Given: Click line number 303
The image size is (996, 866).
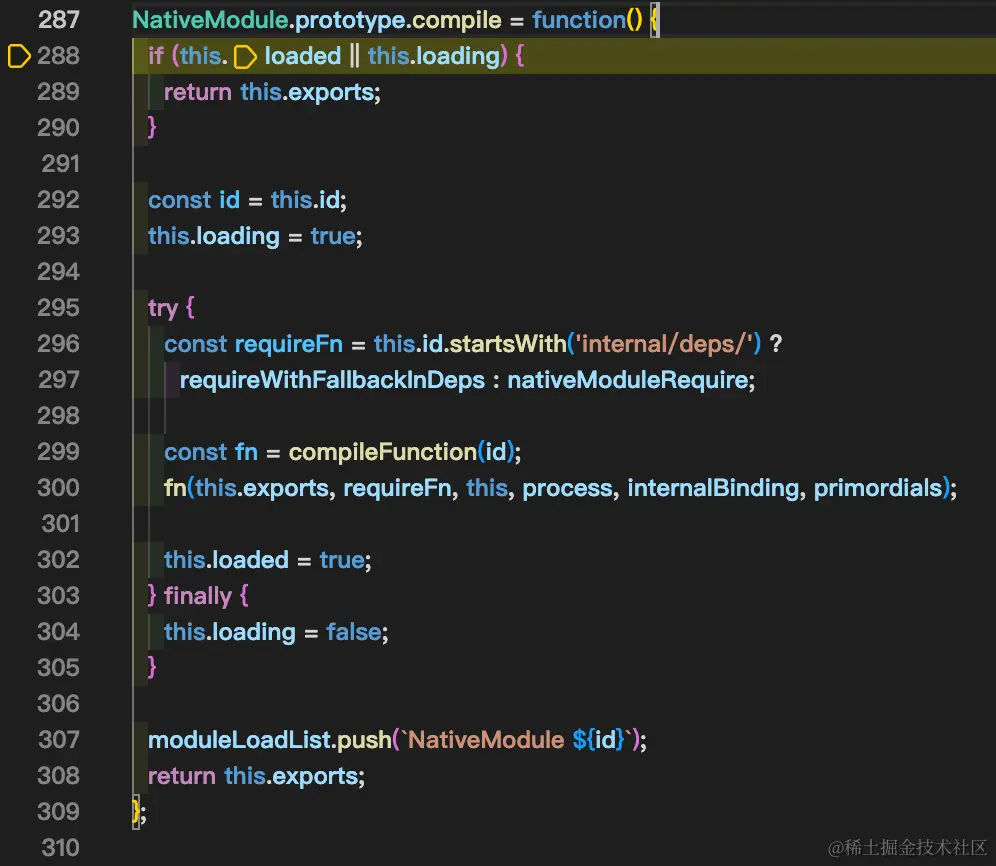Looking at the screenshot, I should [58, 596].
